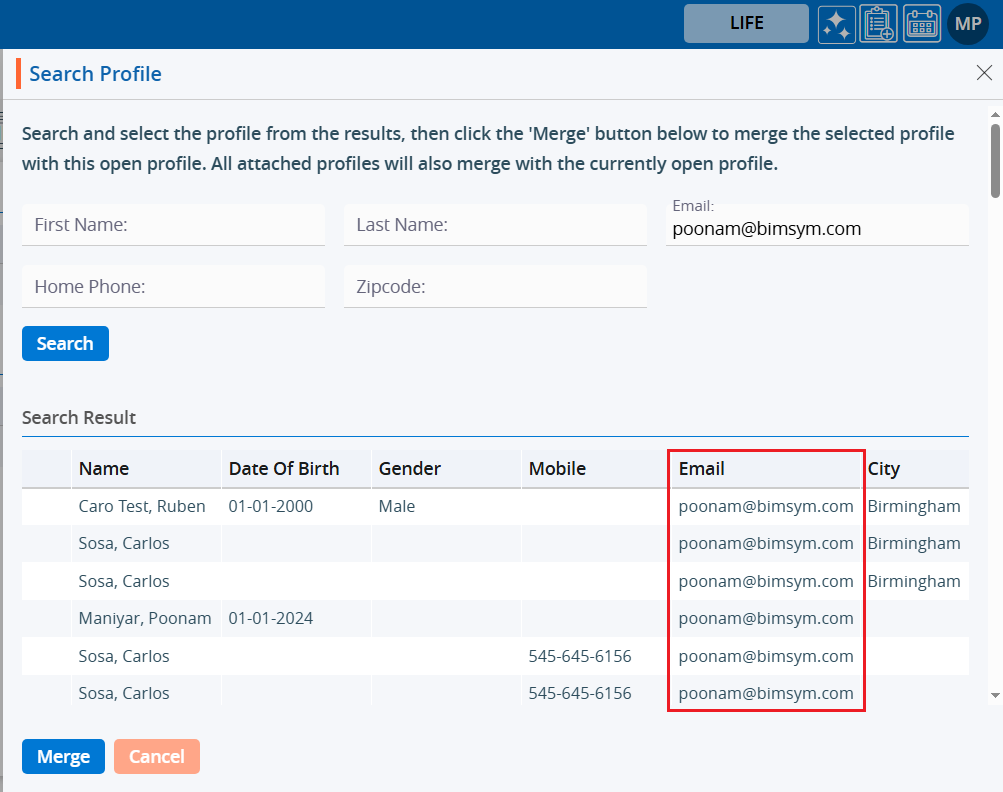The width and height of the screenshot is (1003, 792).
Task: Open the calendar icon in header
Action: [x=922, y=24]
